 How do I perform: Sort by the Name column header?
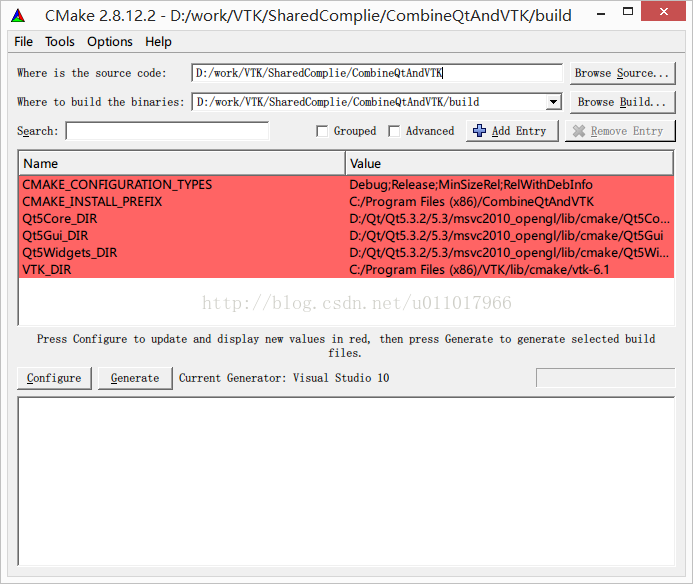click(x=182, y=164)
